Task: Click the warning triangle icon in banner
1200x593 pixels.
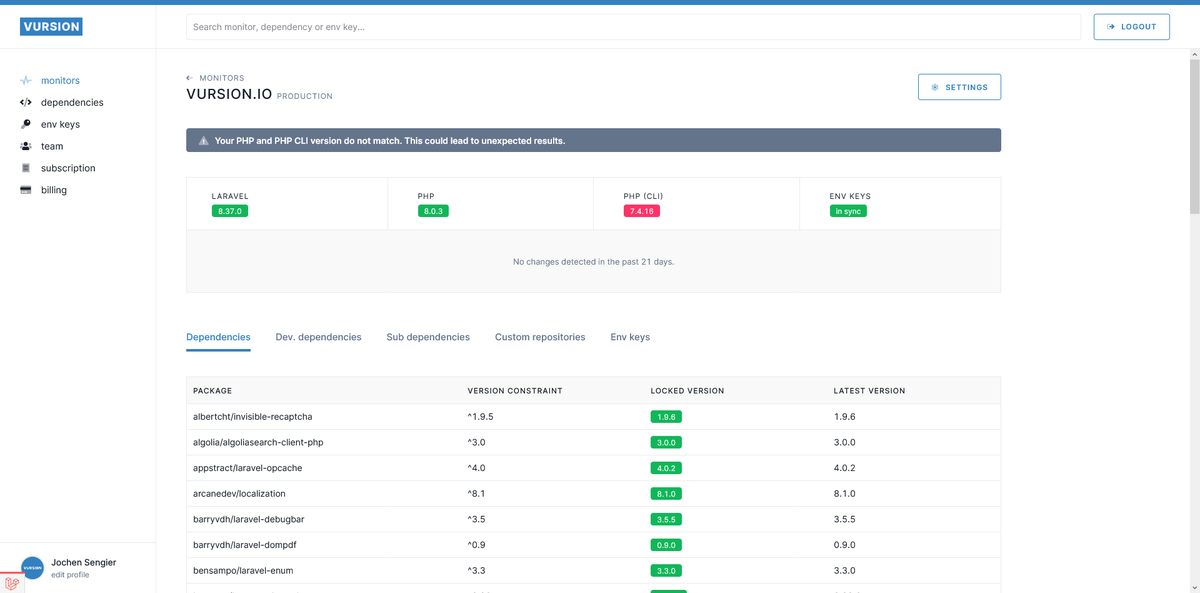Action: coord(203,141)
